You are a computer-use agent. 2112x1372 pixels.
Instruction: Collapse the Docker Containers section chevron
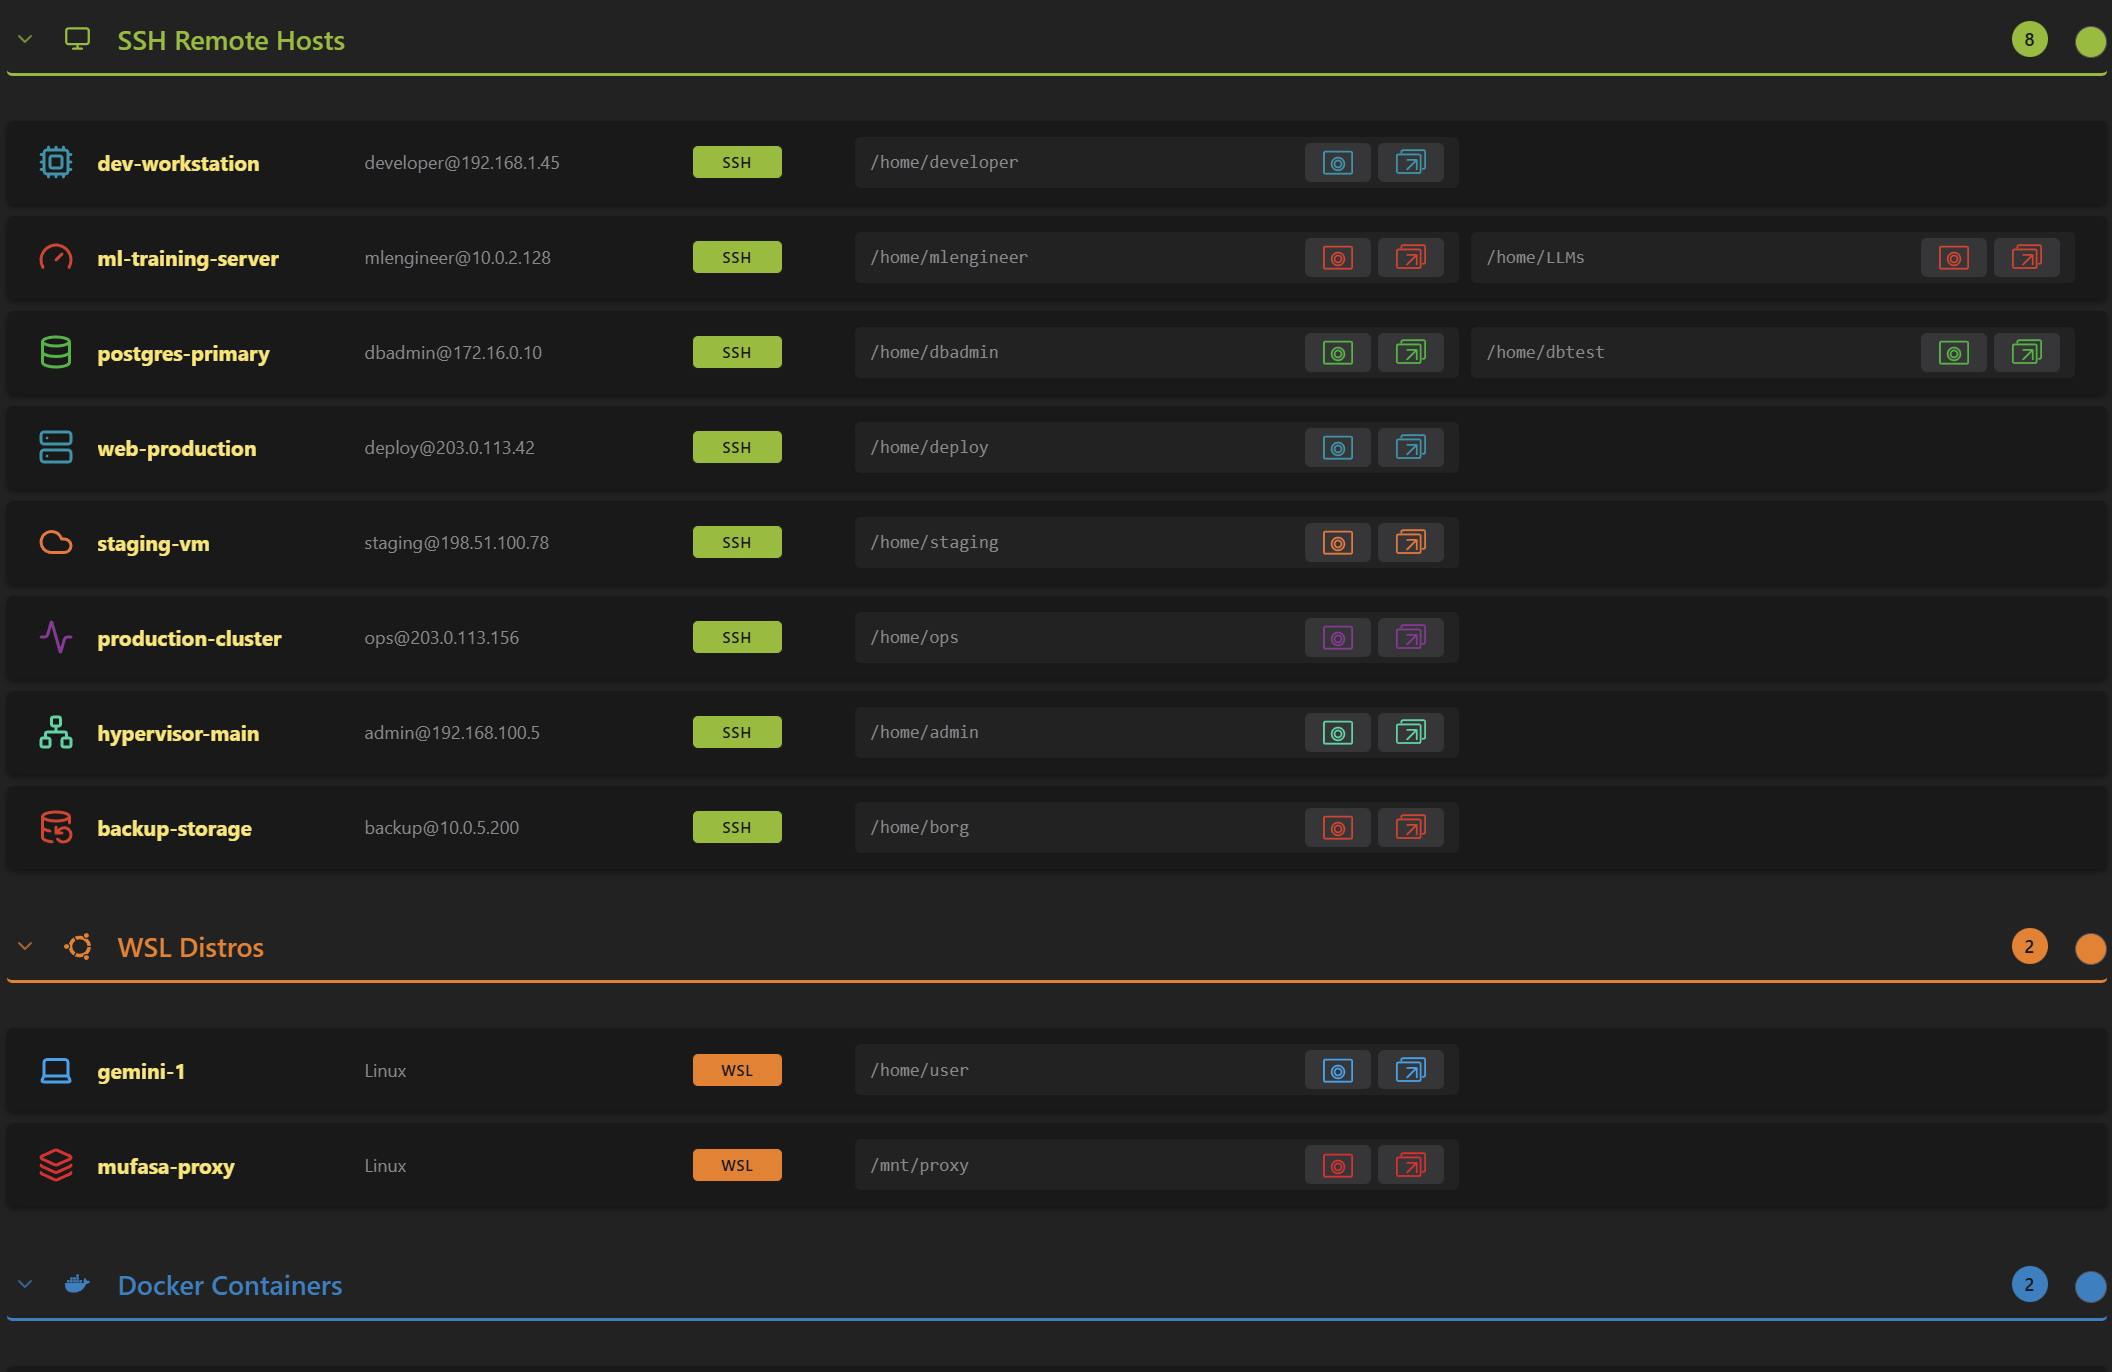click(26, 1285)
